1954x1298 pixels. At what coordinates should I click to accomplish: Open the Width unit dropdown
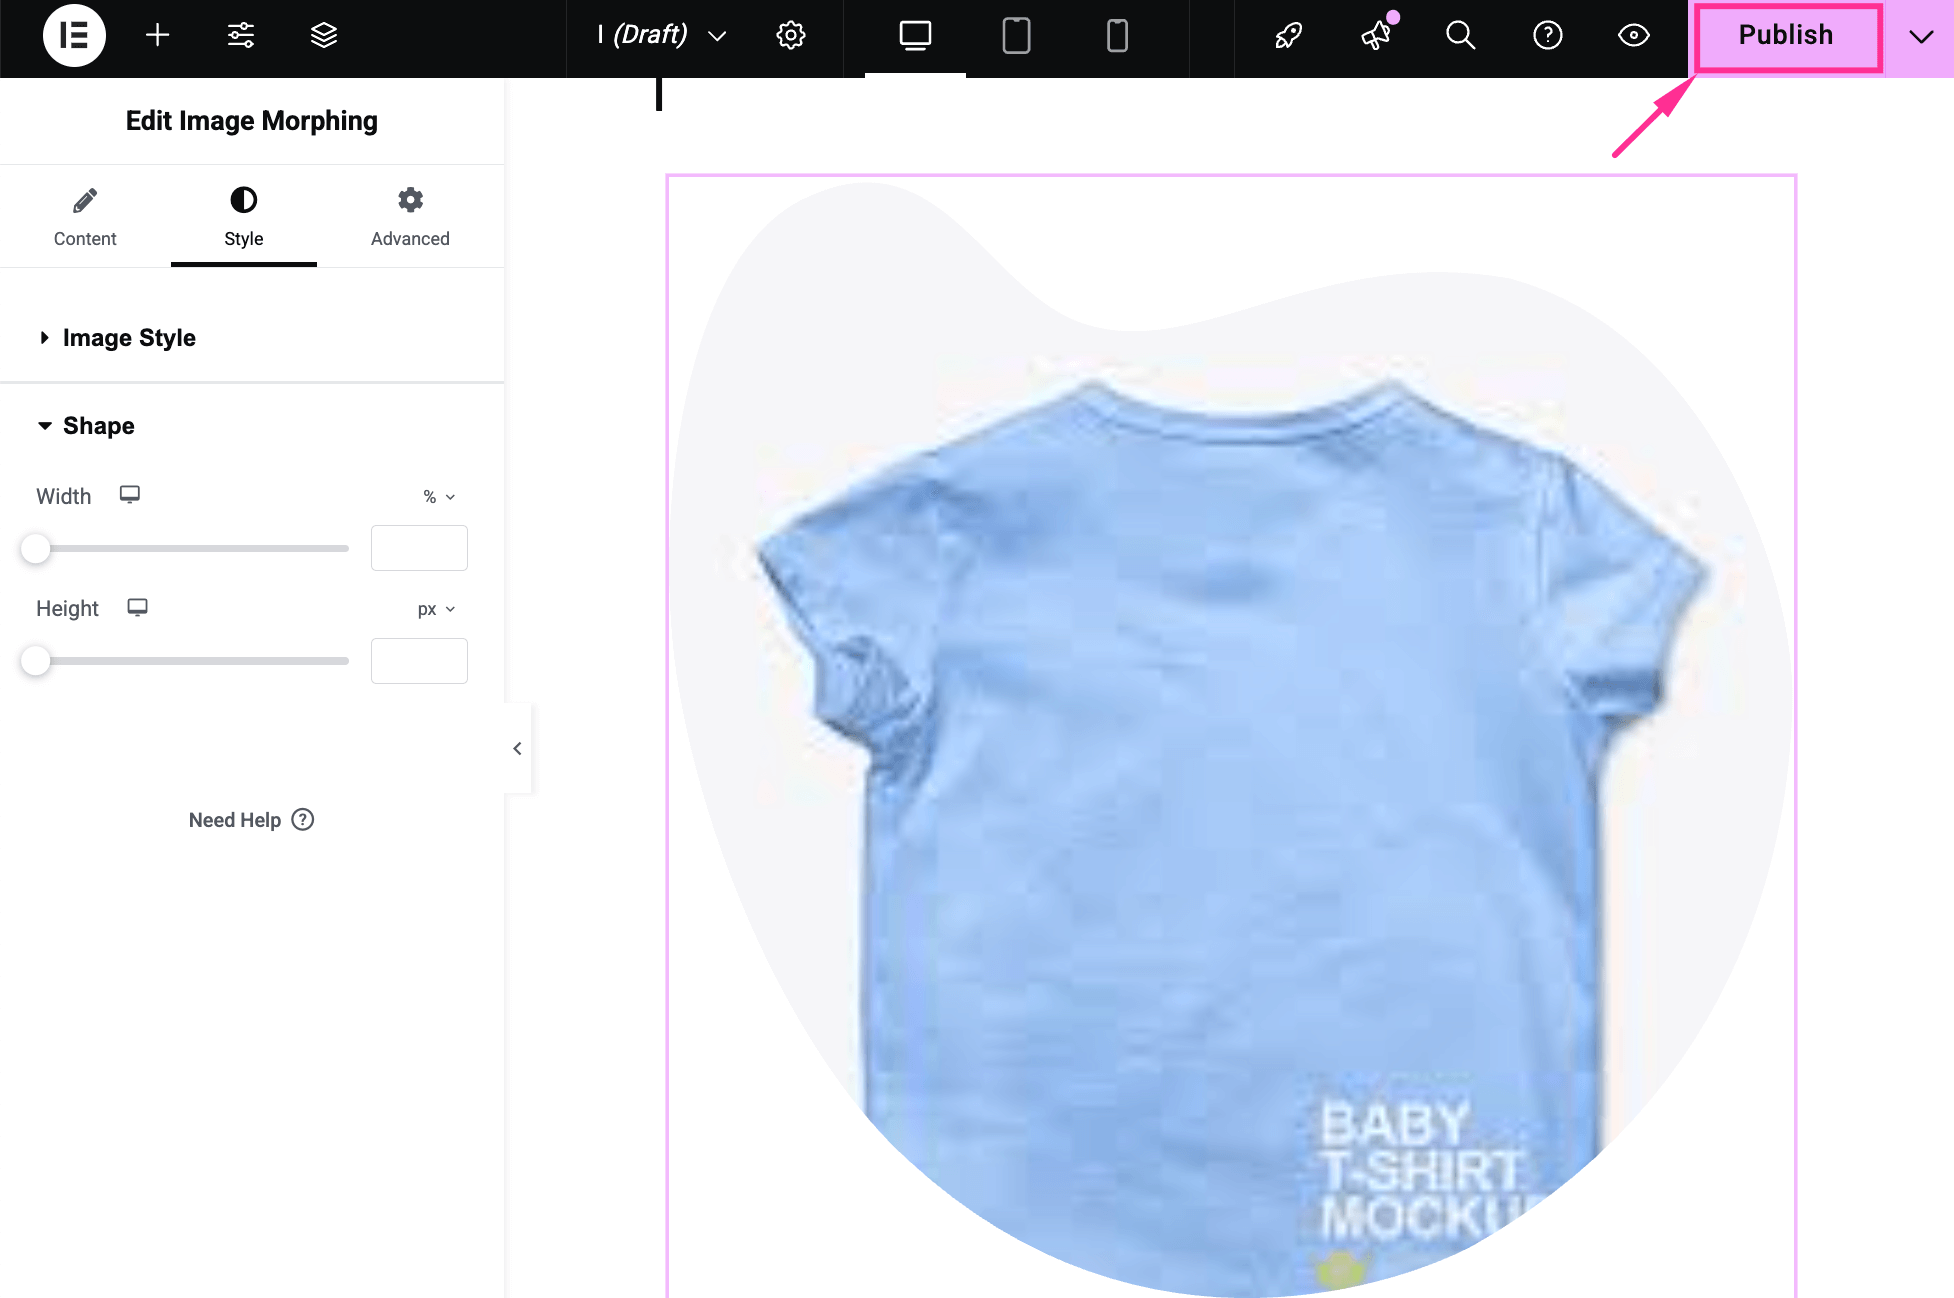click(x=438, y=497)
